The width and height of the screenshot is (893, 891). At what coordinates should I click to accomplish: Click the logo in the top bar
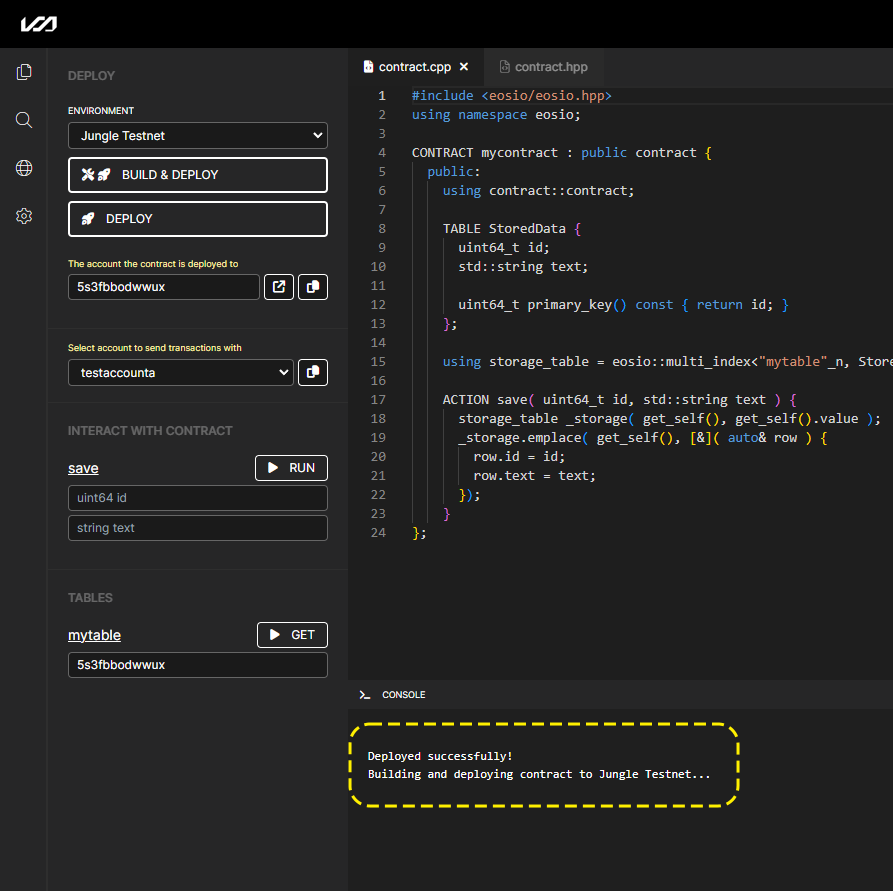pyautogui.click(x=39, y=24)
